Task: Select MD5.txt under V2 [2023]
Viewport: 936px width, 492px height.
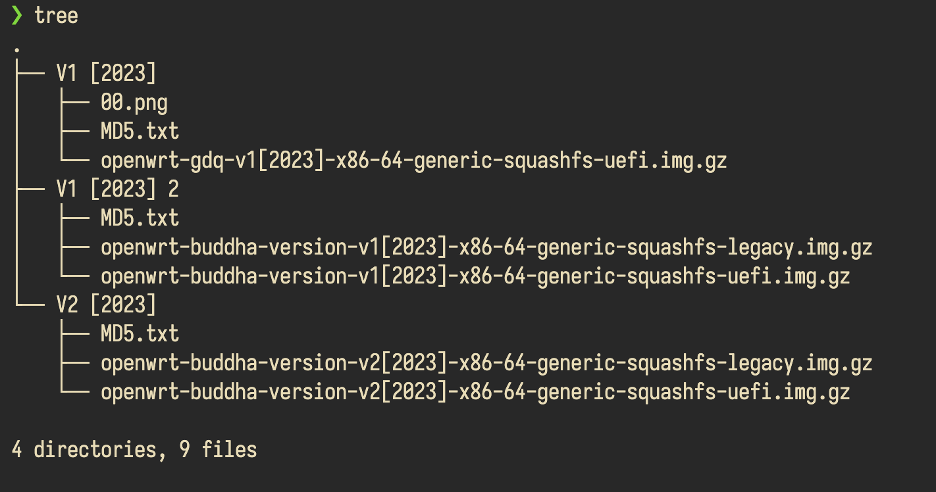Action: [140, 334]
